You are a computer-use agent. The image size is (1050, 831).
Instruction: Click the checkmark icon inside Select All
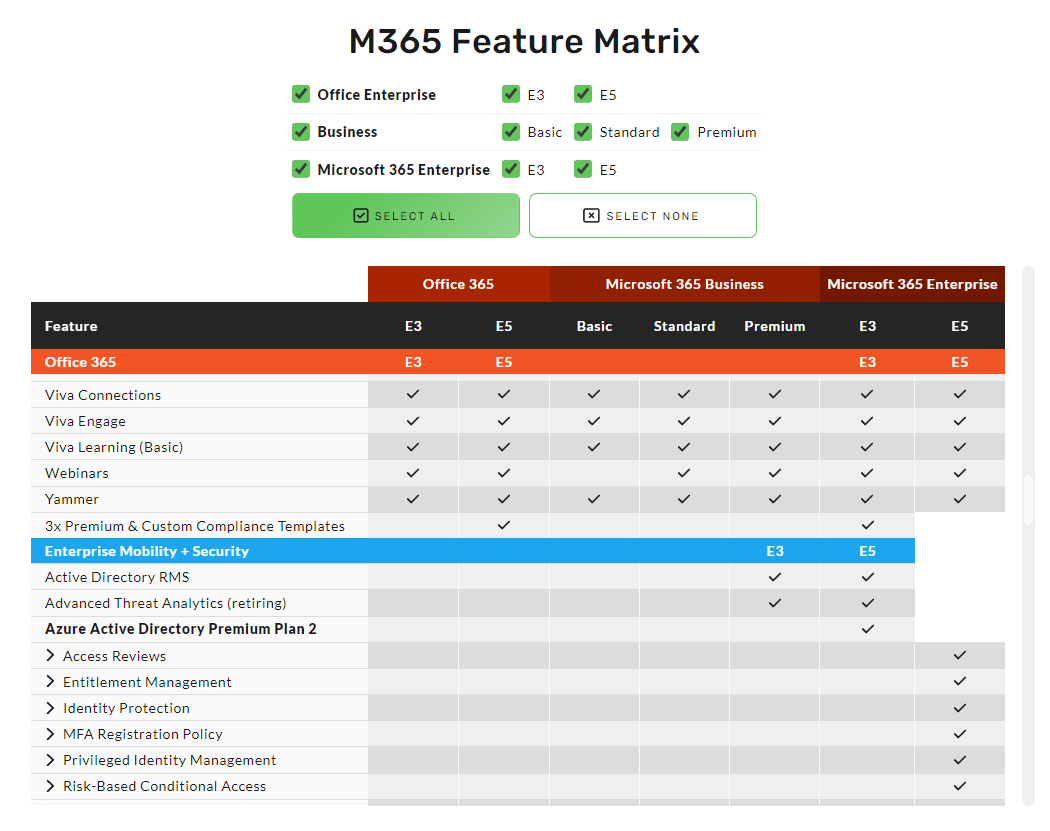(x=361, y=216)
